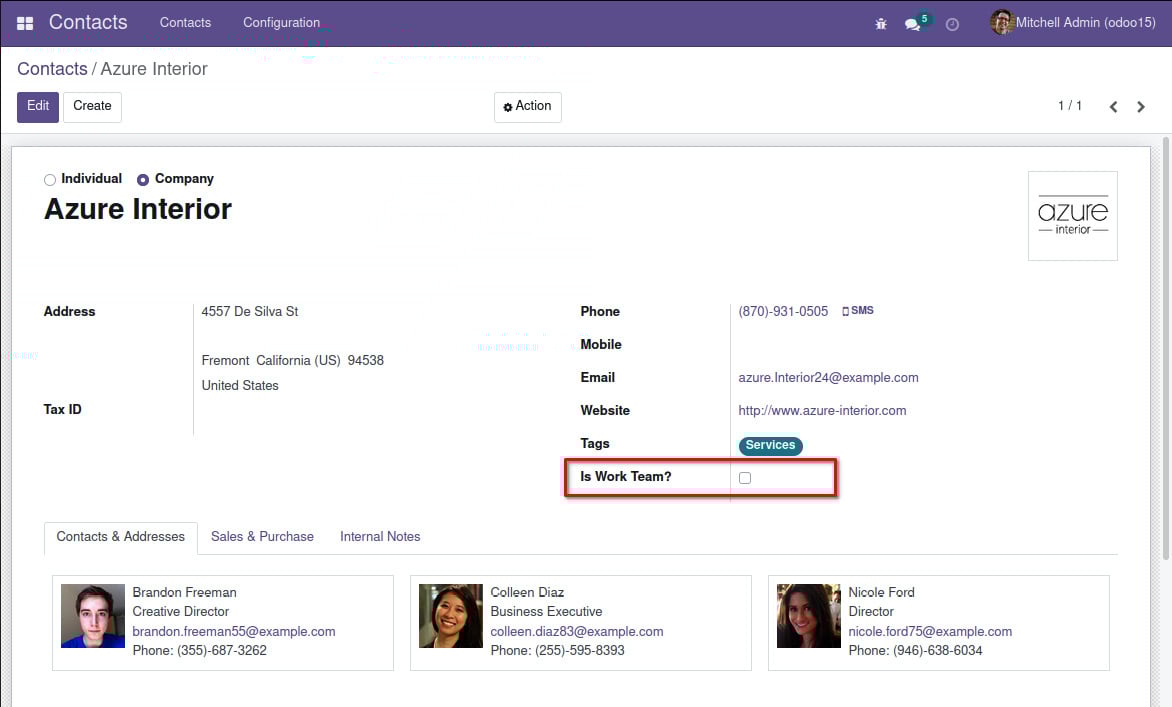The image size is (1172, 707).
Task: Click Creative Director job title
Action: tap(181, 612)
